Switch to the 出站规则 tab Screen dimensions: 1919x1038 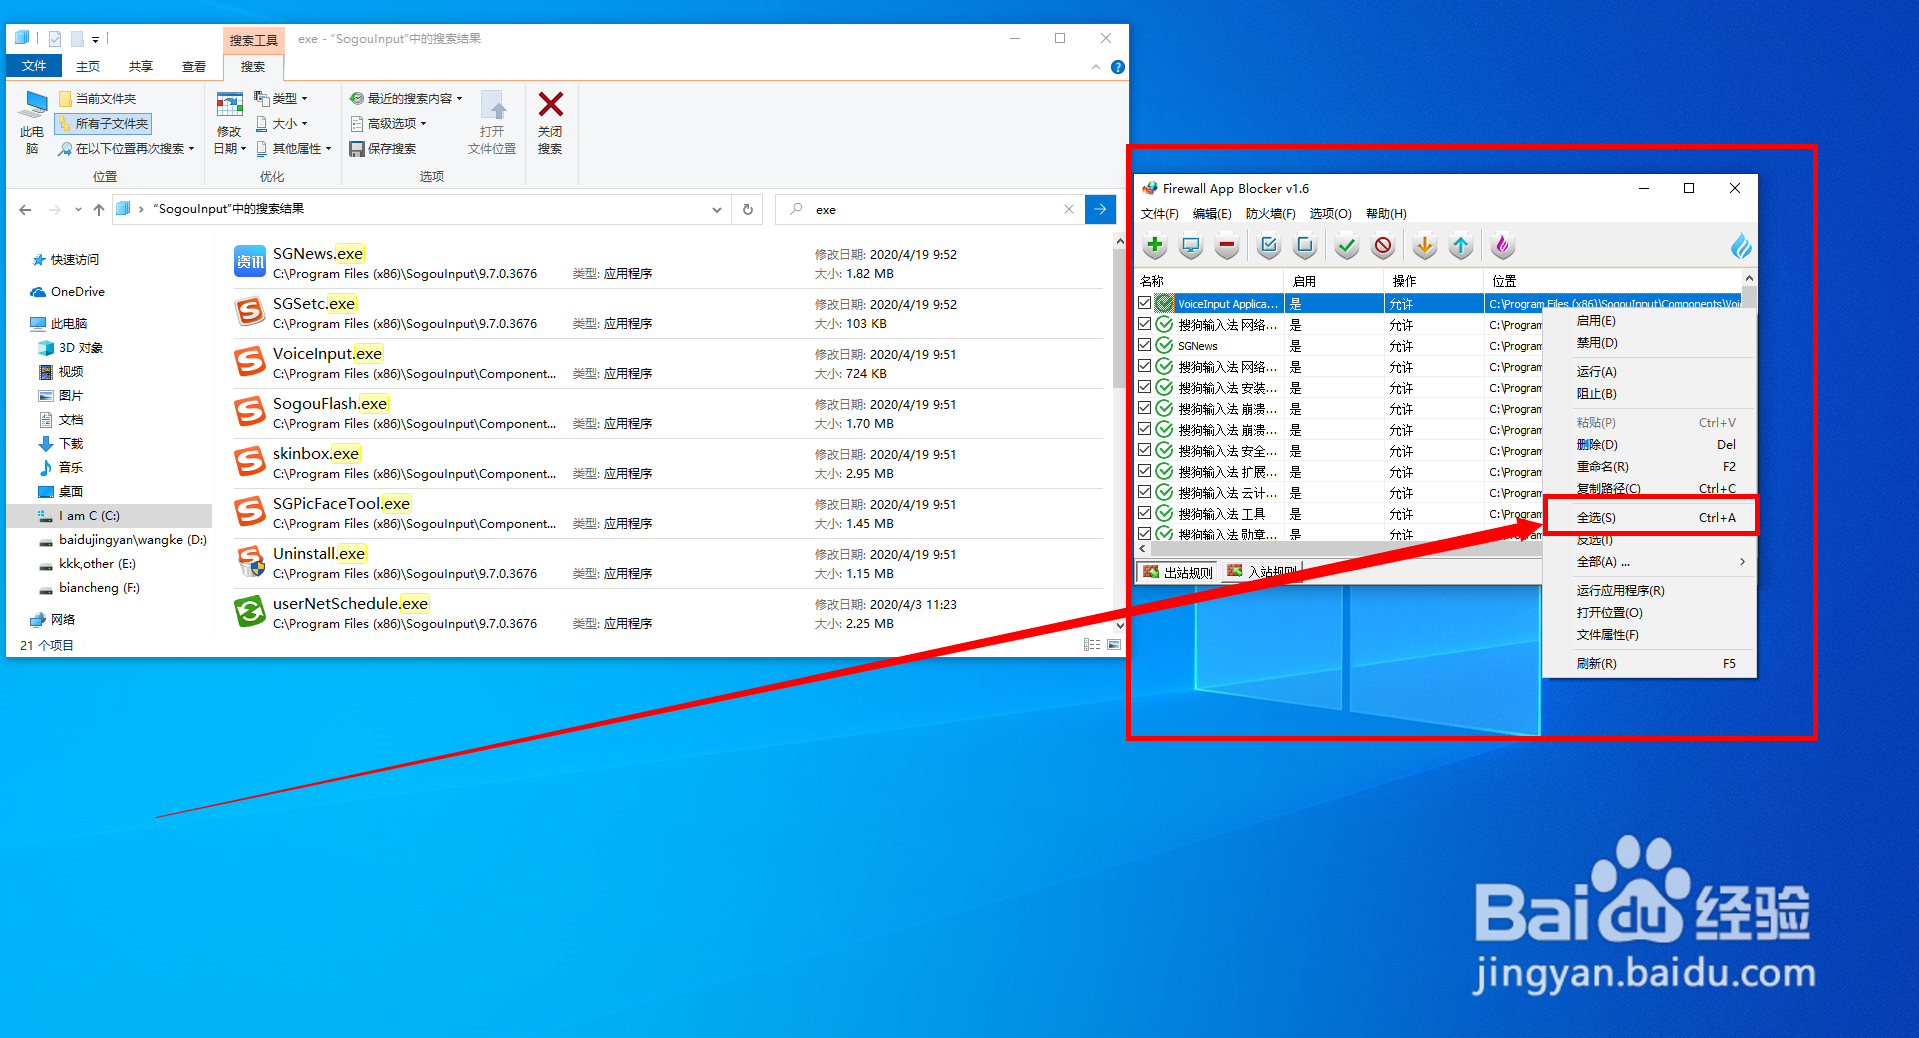[x=1179, y=572]
